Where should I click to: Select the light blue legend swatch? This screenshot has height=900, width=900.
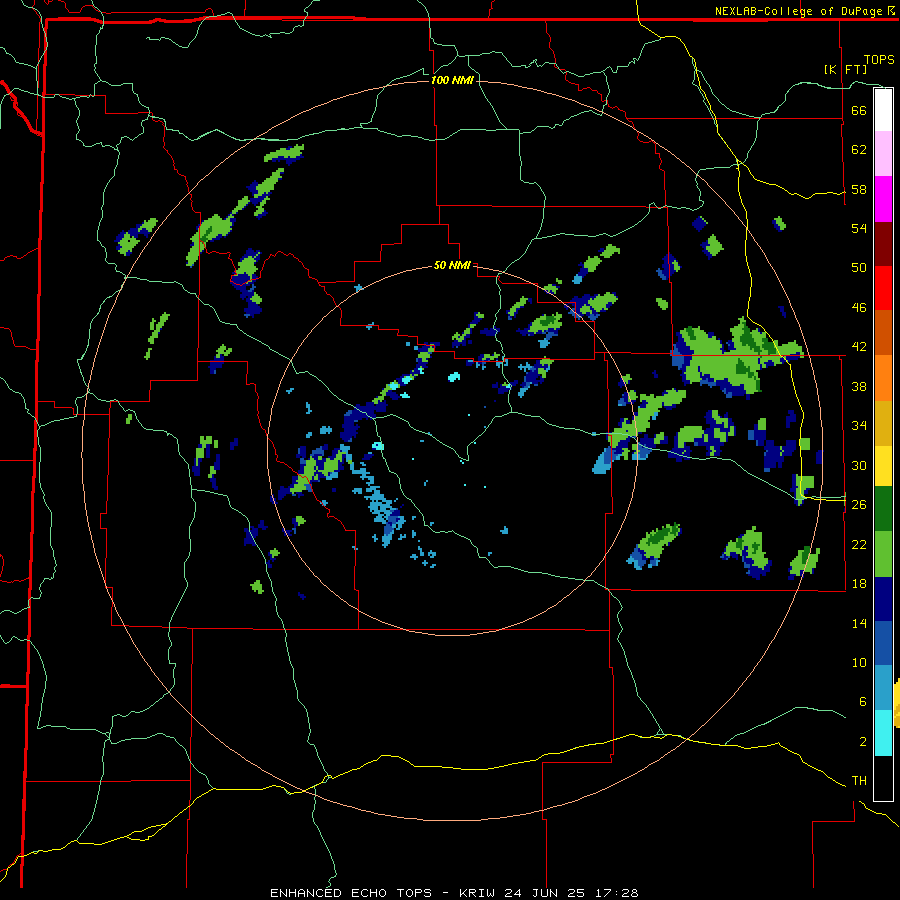[x=883, y=688]
